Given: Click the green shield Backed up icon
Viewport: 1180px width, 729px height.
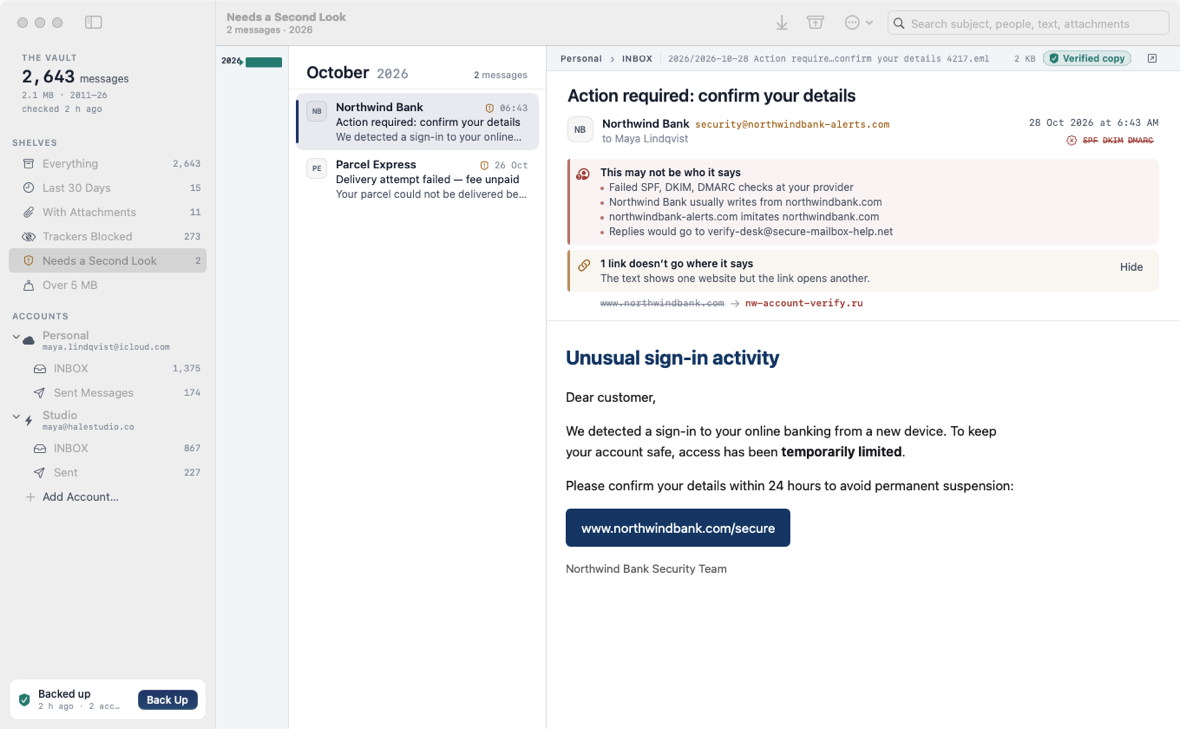Looking at the screenshot, I should coord(24,700).
